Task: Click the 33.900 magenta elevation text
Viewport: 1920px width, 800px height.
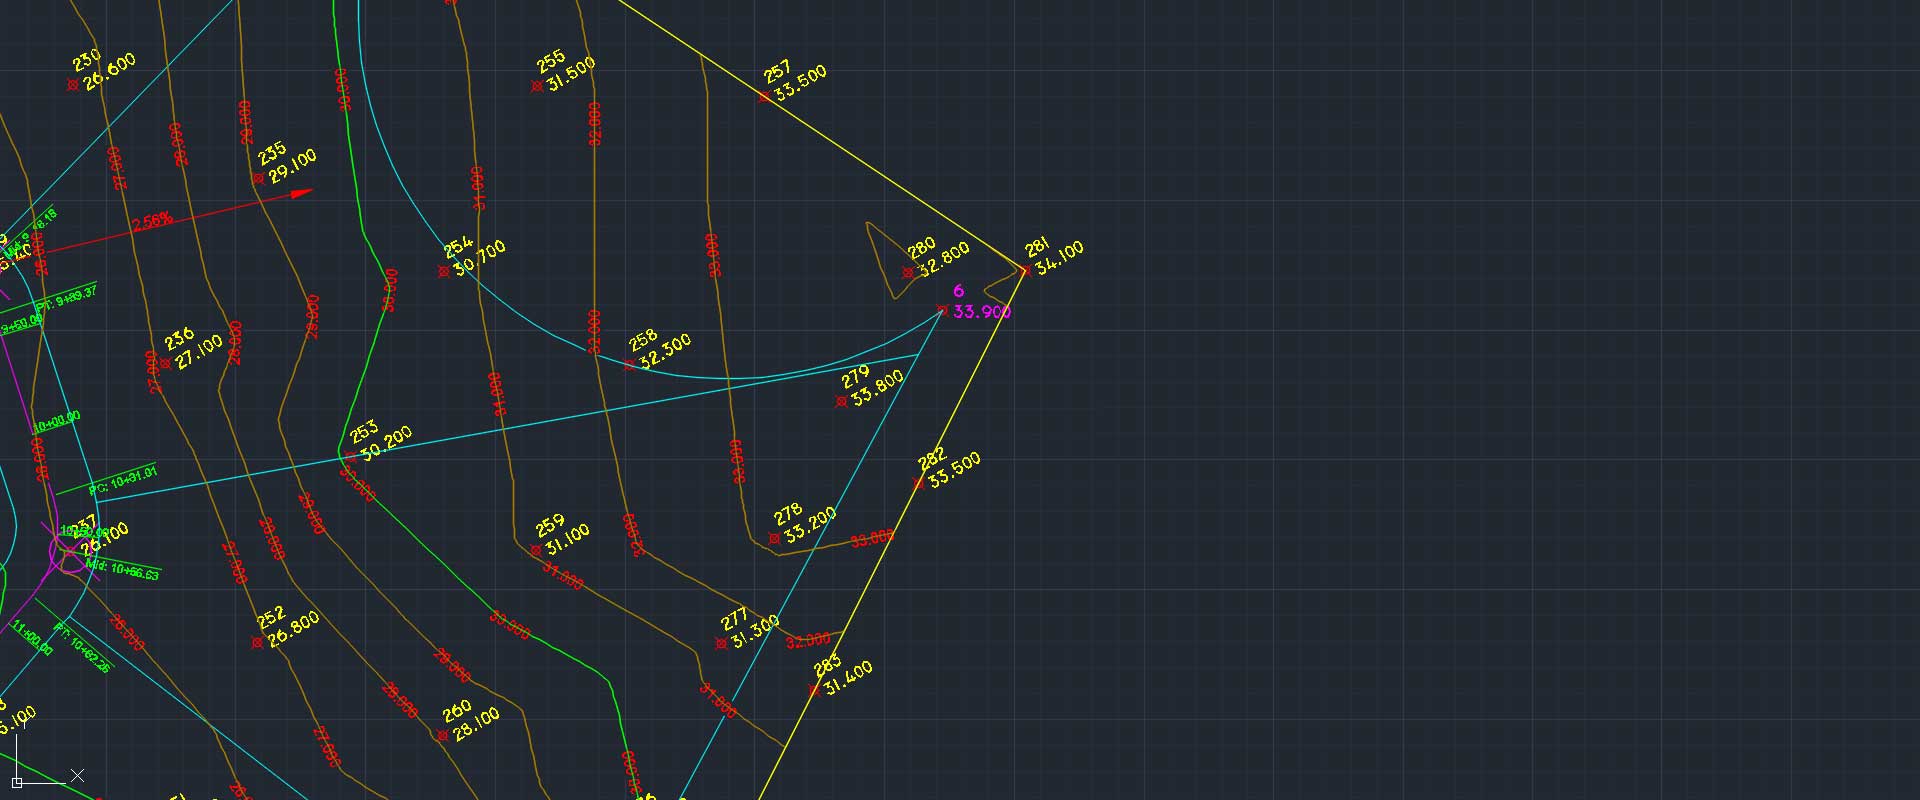Action: click(982, 312)
